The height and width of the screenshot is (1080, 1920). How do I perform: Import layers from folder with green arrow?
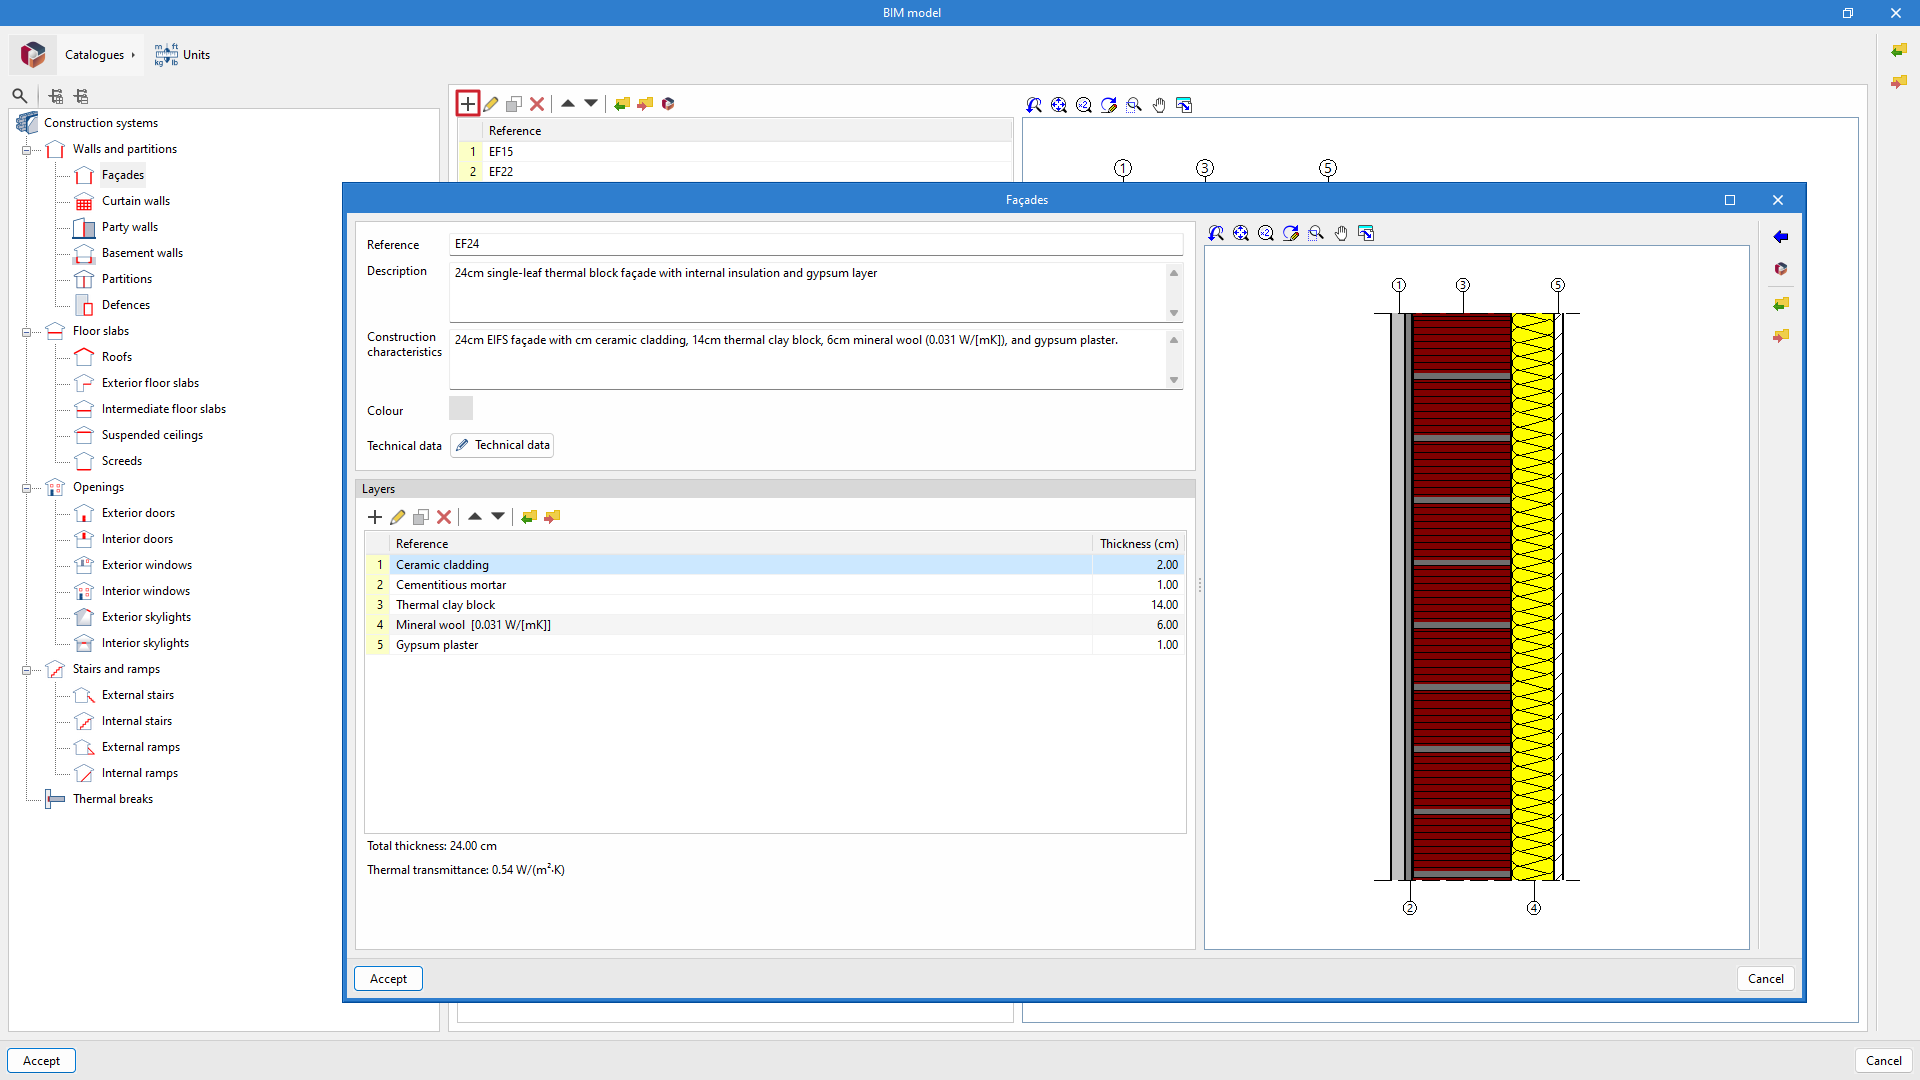tap(529, 517)
